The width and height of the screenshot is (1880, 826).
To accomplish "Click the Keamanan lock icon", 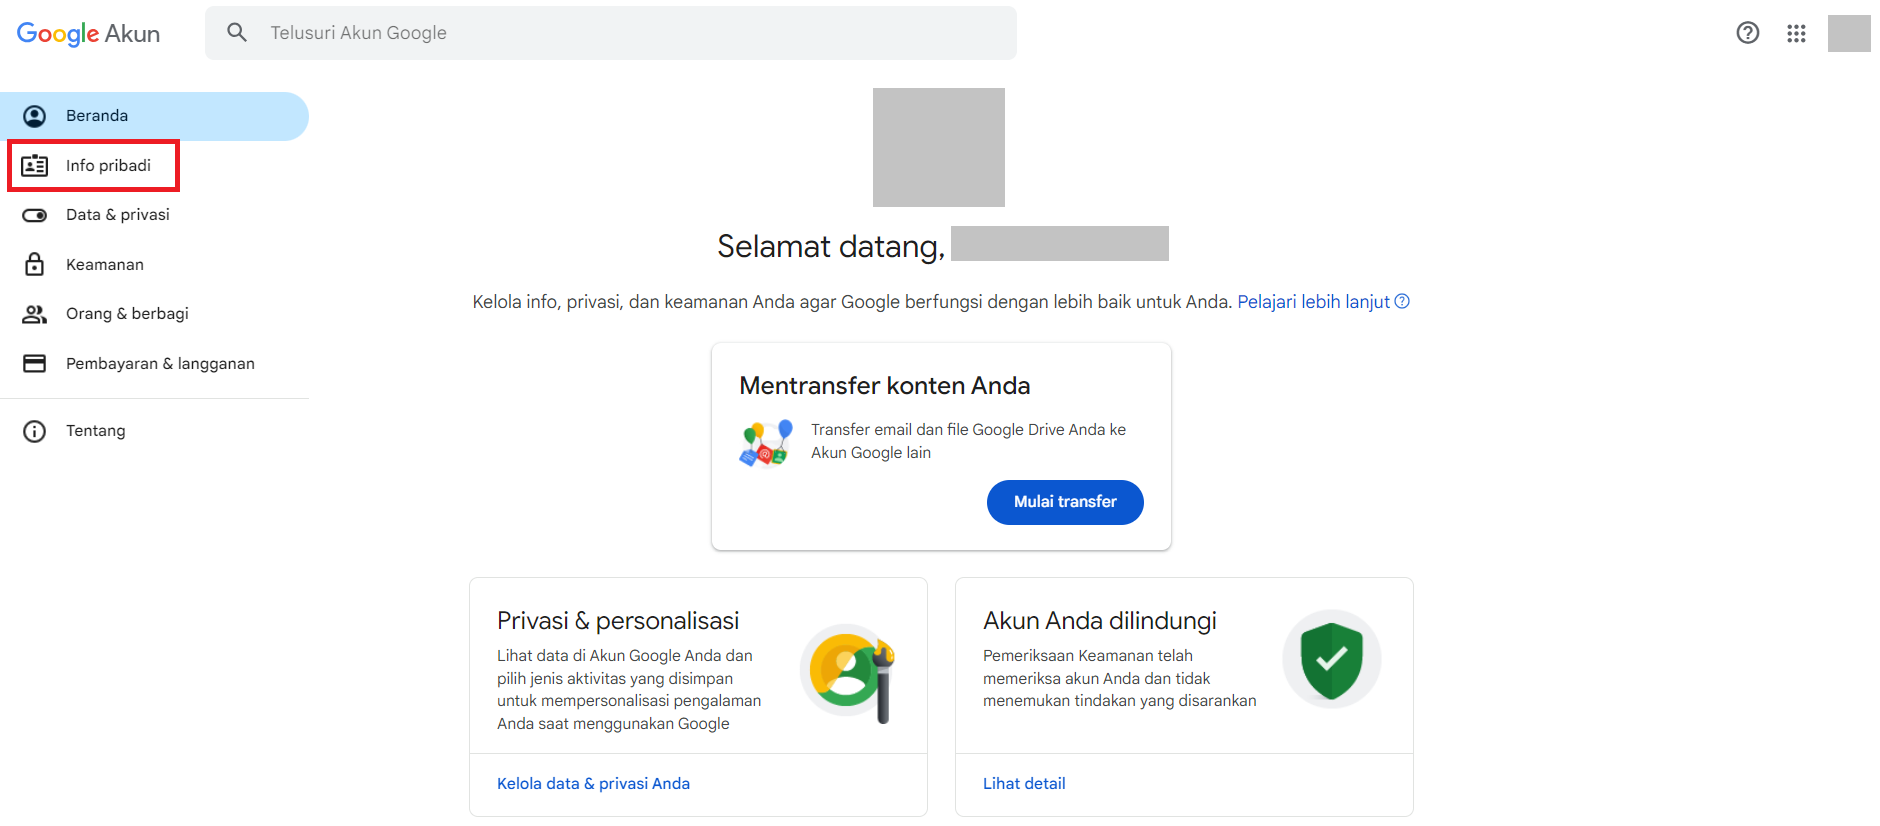I will tap(35, 264).
